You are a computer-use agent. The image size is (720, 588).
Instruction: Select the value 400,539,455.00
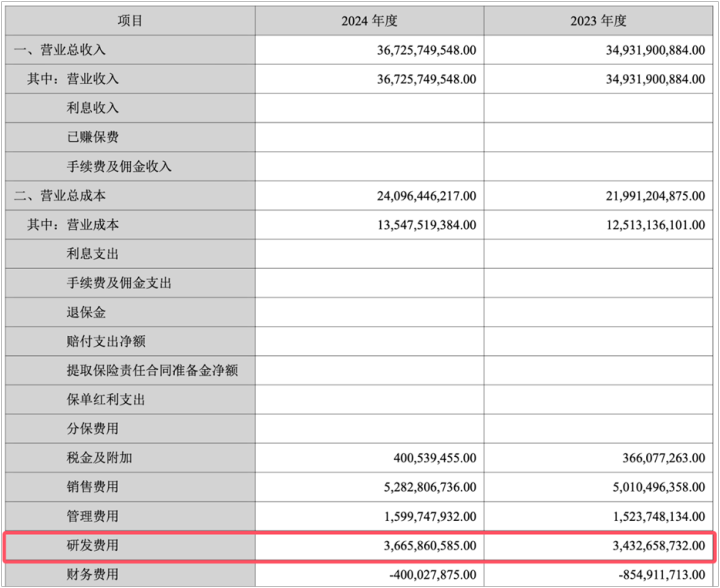(435, 458)
